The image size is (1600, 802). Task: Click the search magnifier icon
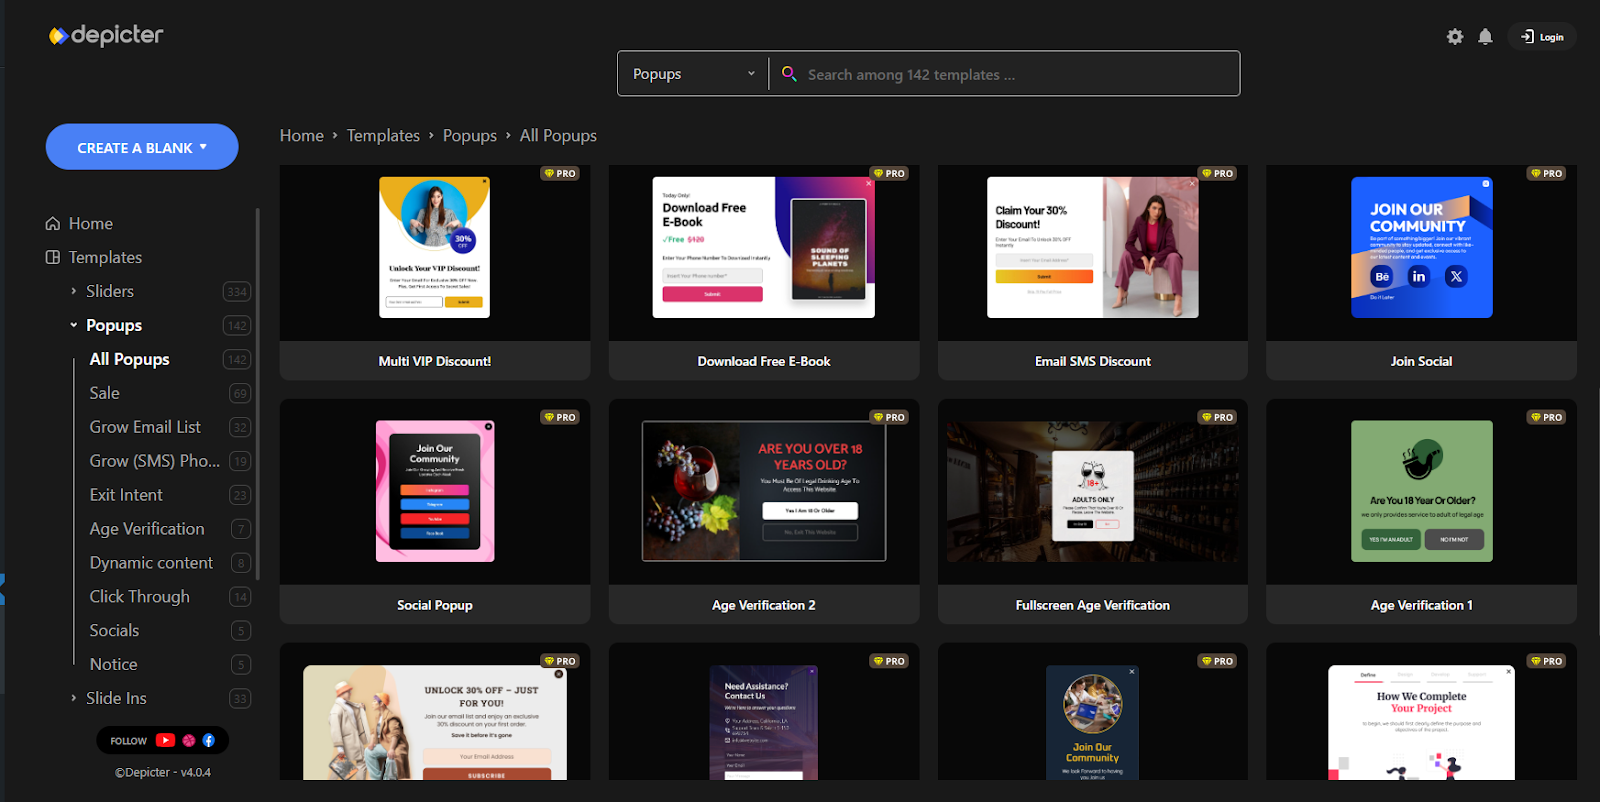[789, 74]
